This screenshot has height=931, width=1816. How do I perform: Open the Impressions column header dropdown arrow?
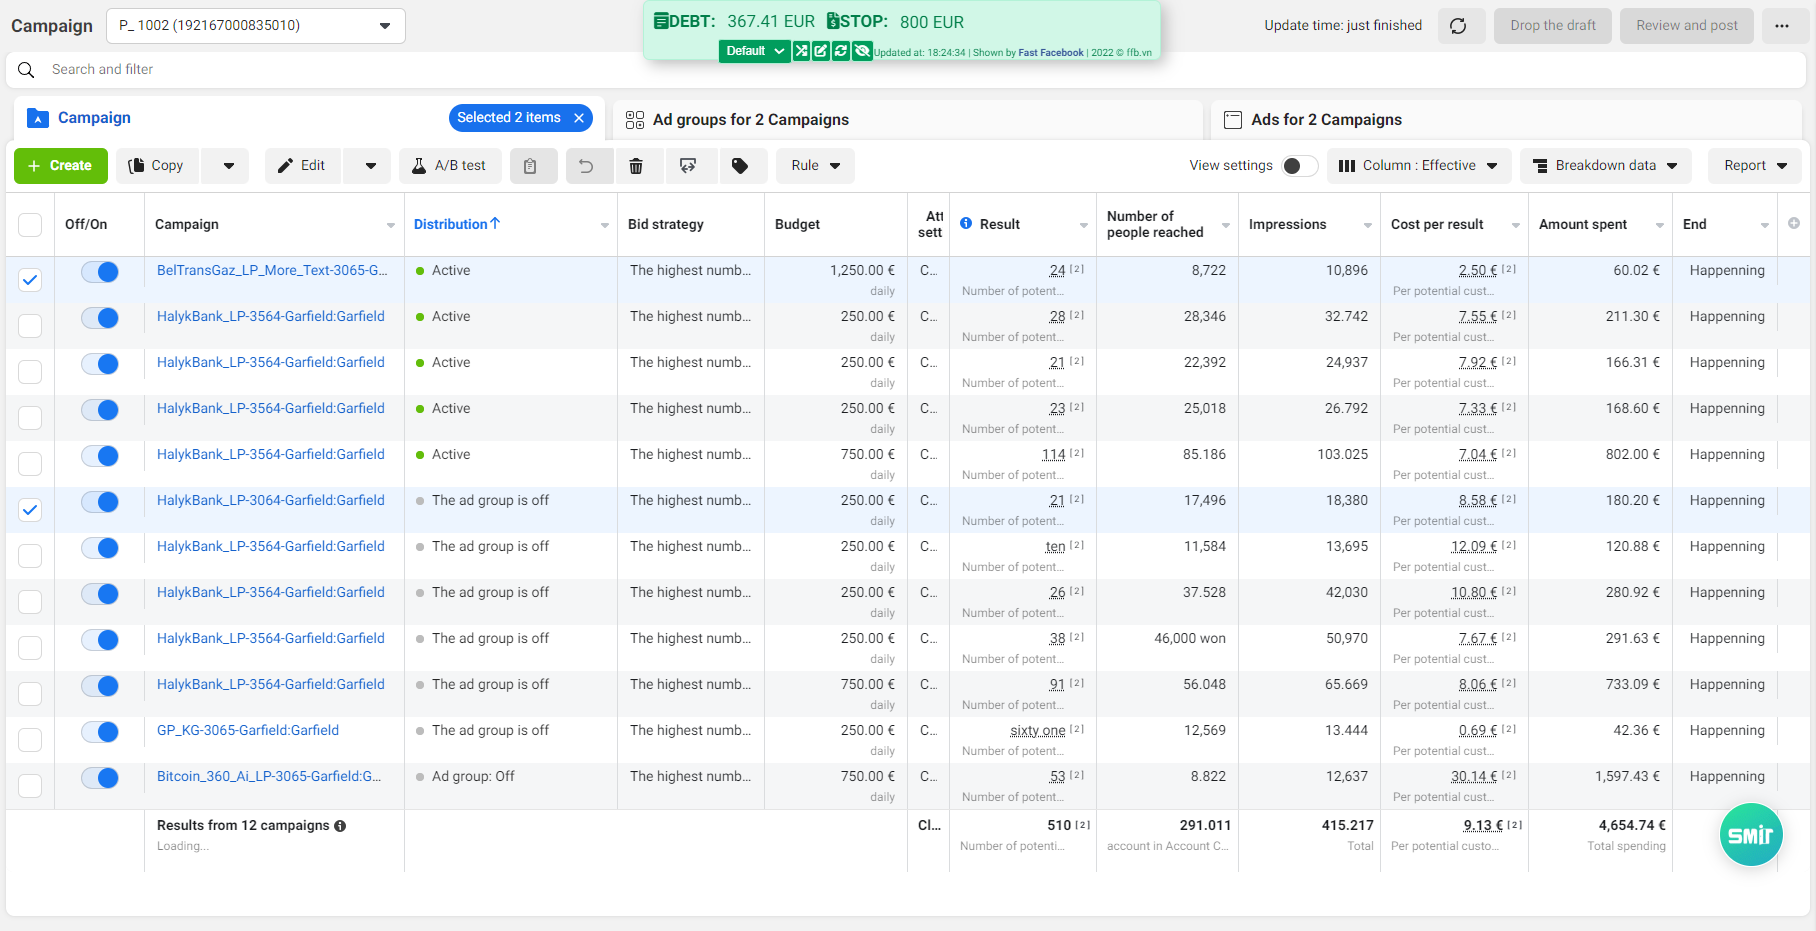(1368, 225)
